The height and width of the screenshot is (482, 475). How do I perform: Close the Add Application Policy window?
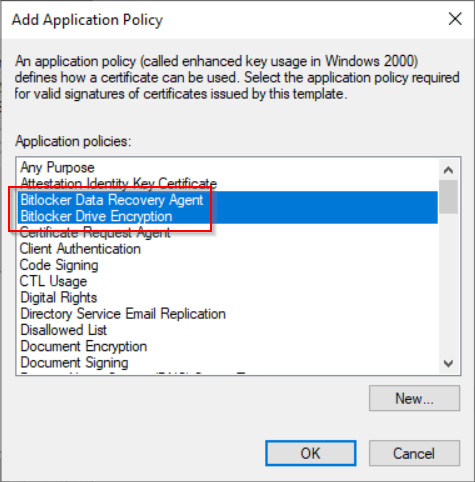tap(455, 19)
